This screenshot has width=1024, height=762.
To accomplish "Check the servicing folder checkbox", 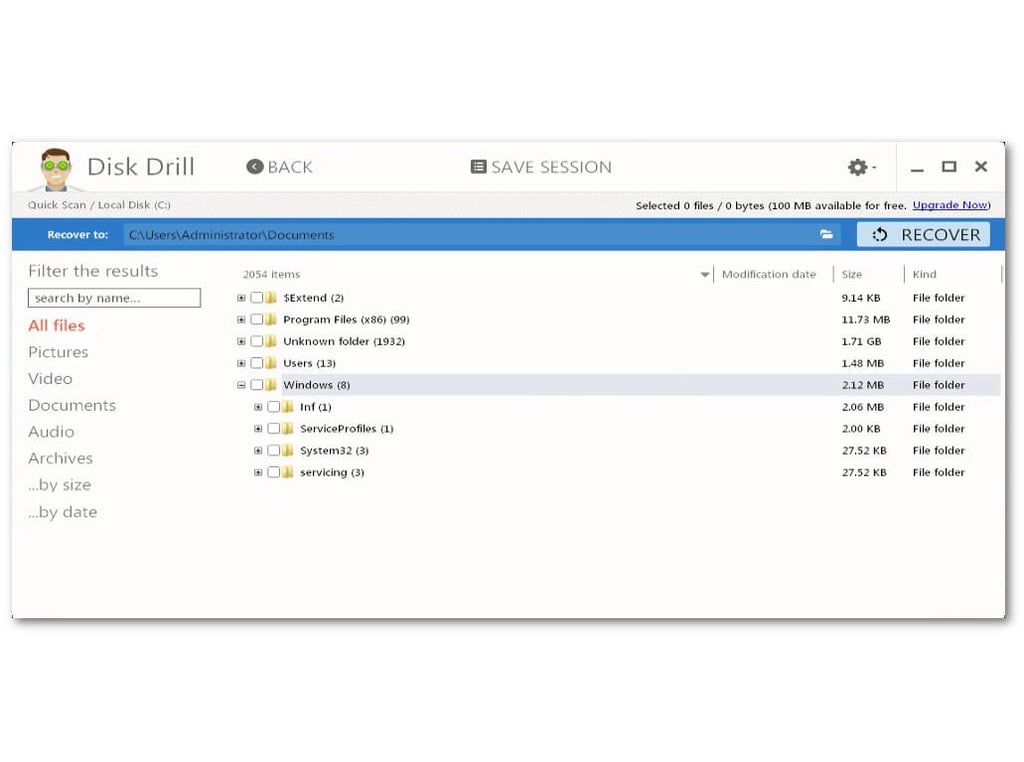I will pyautogui.click(x=274, y=472).
